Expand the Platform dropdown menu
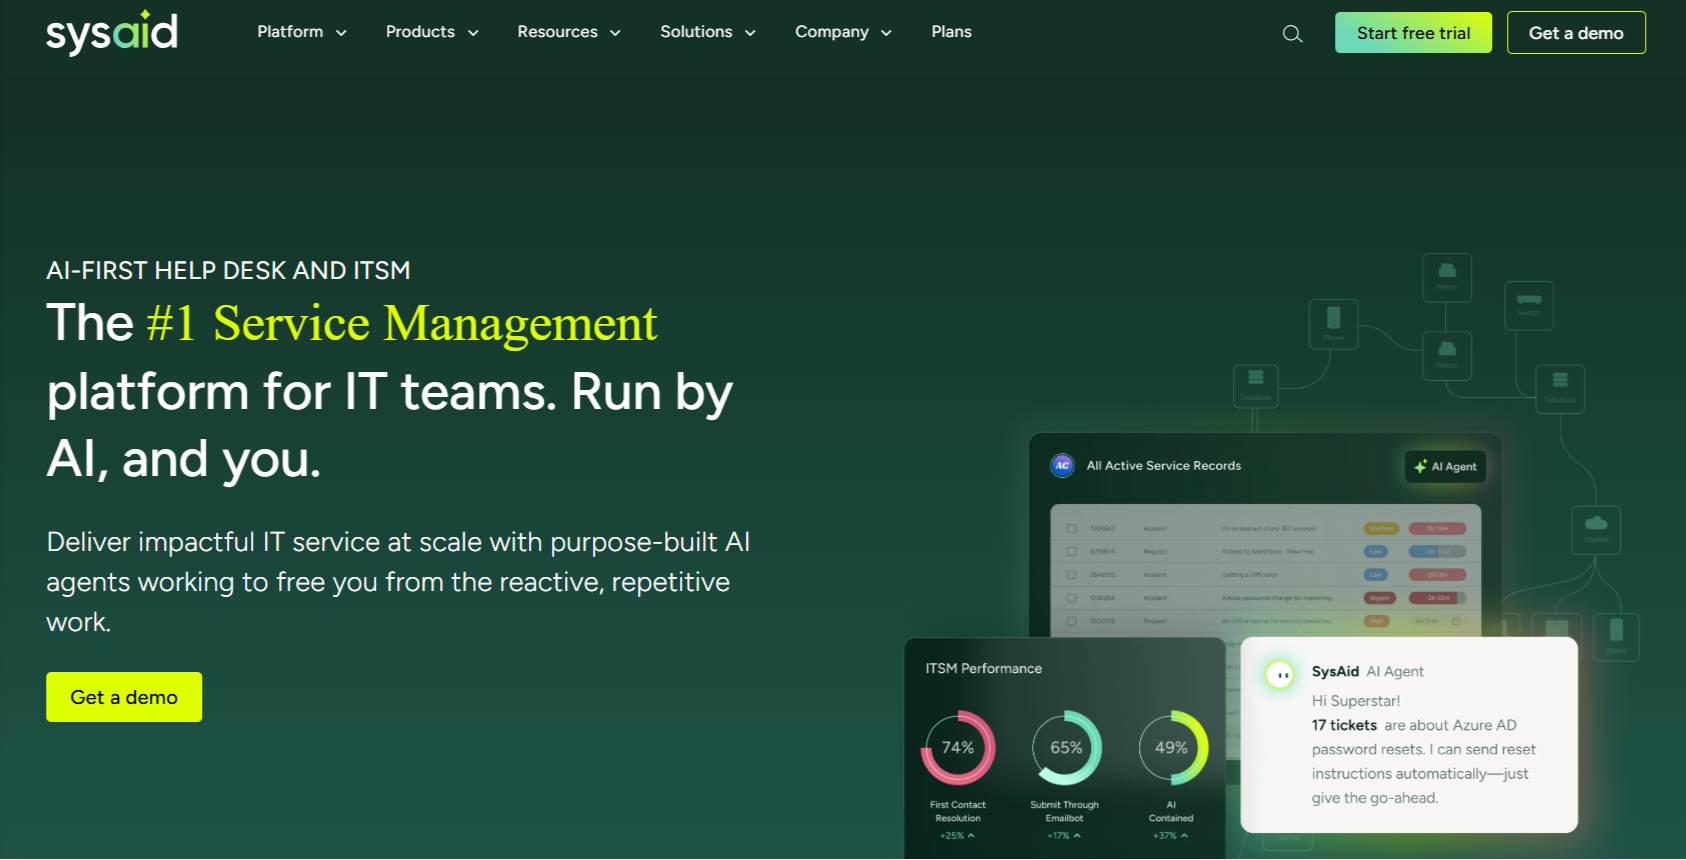Screen dimensions: 1686x860 click(301, 32)
